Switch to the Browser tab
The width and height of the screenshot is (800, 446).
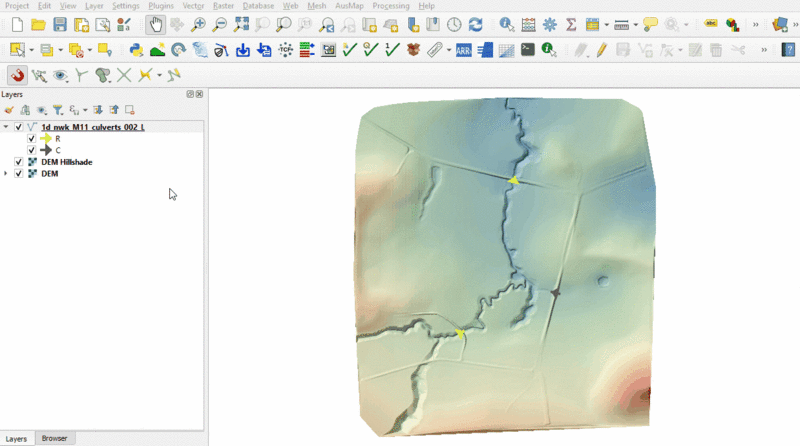54,438
